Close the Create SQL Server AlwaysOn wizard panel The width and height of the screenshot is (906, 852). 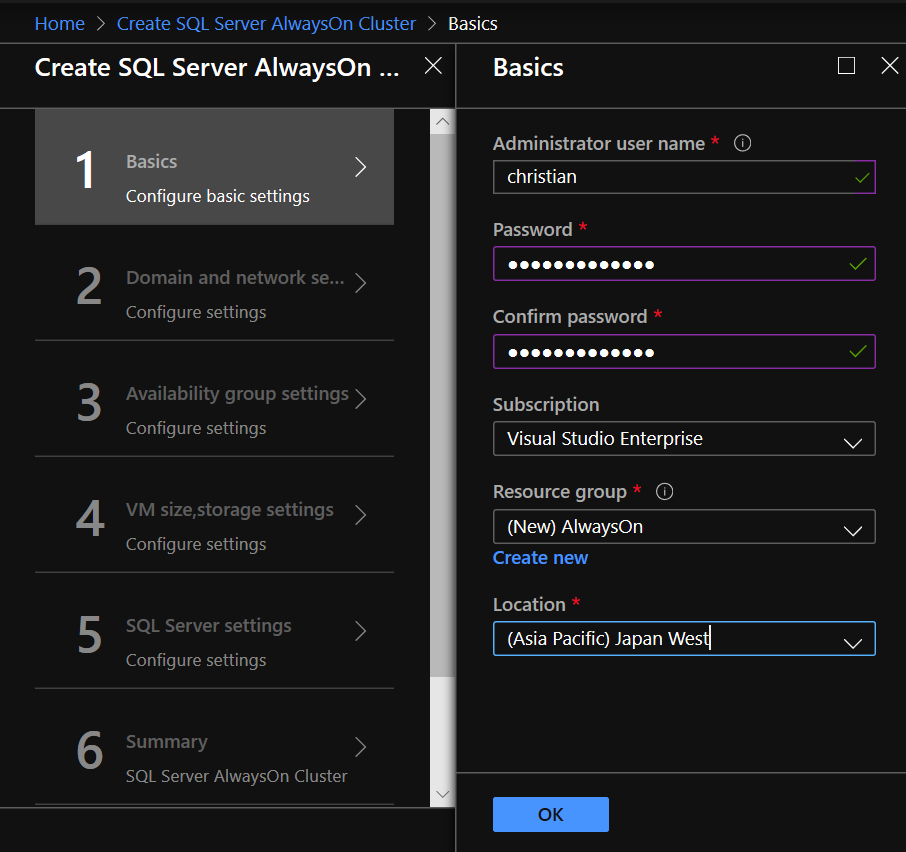click(432, 65)
